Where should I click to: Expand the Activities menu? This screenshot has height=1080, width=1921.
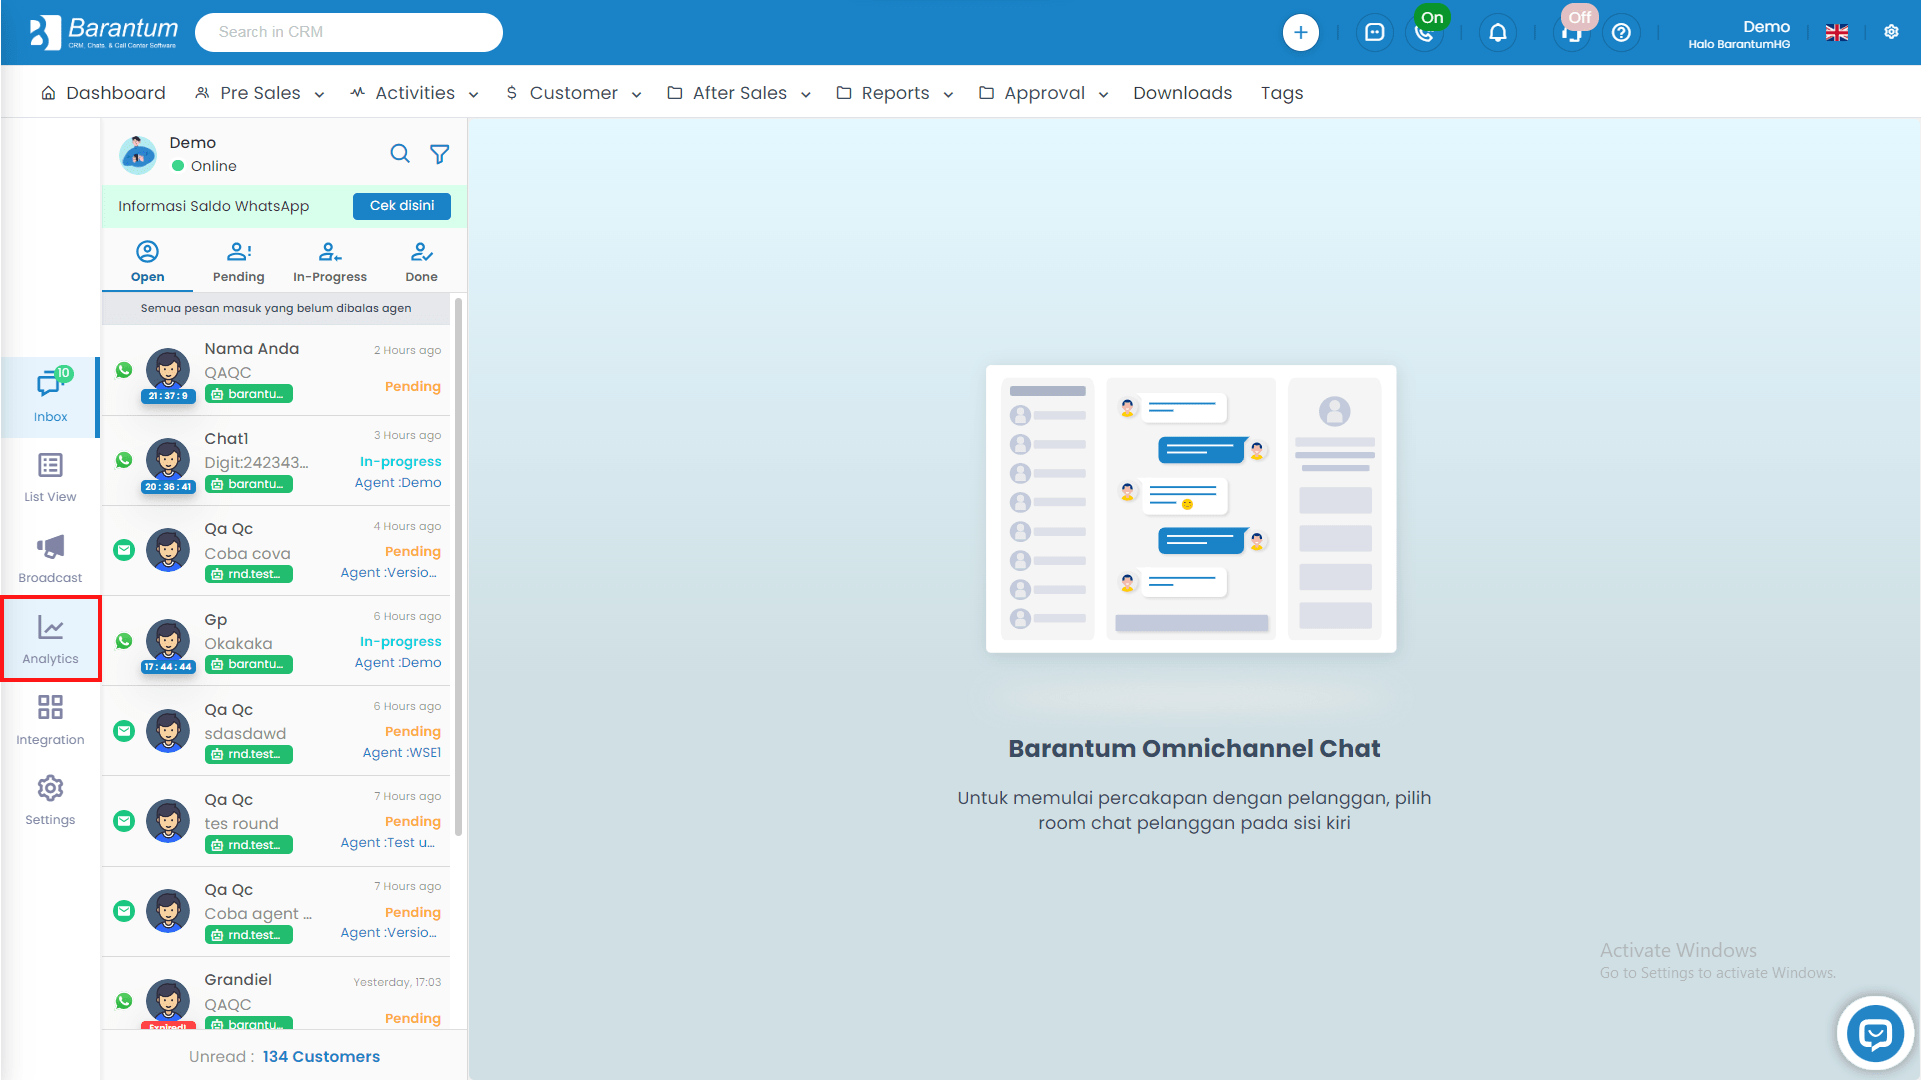(415, 93)
